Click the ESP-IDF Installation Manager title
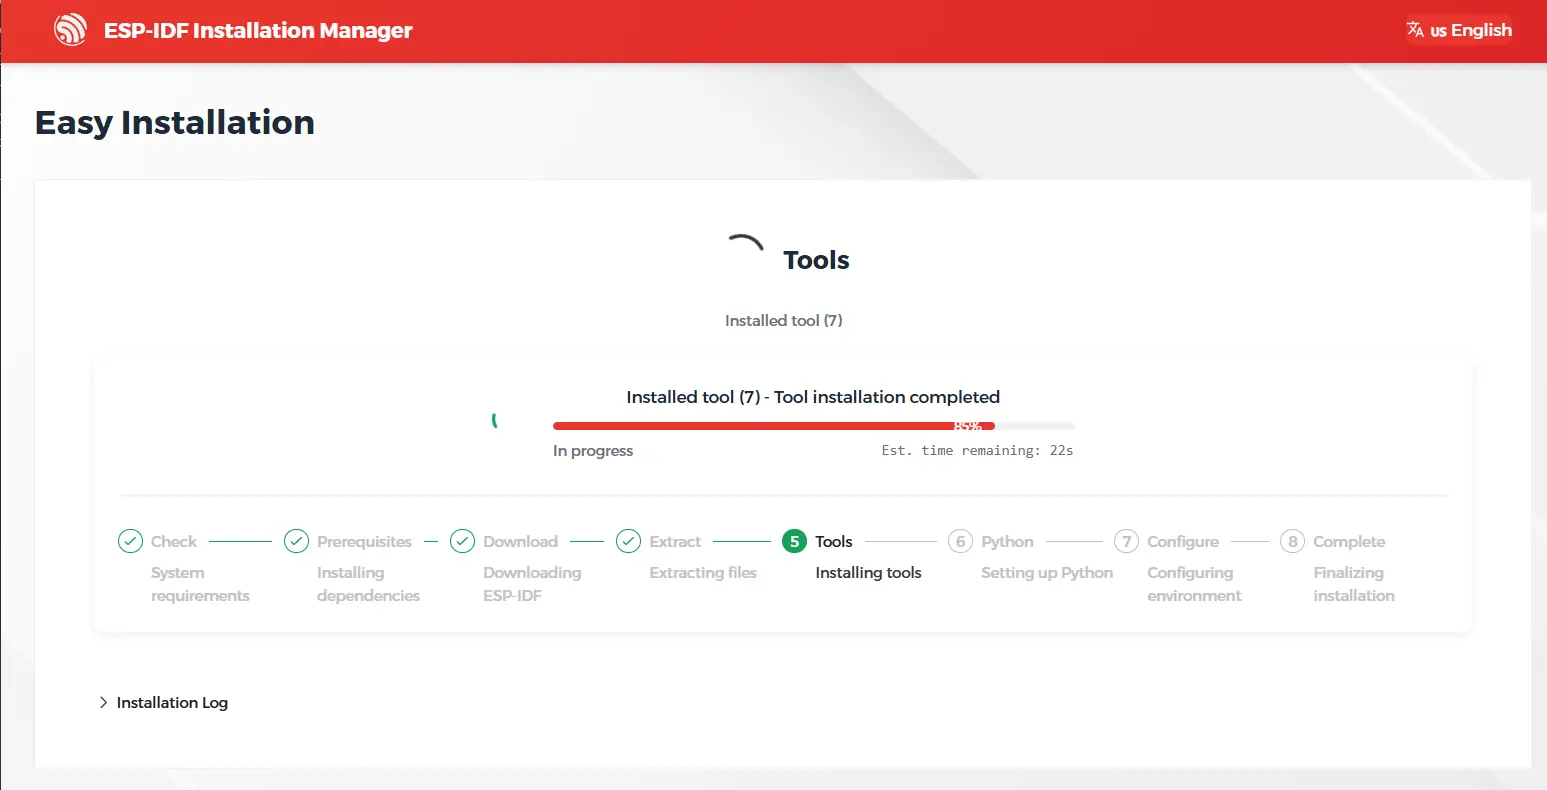Viewport: 1547px width, 790px height. (258, 31)
